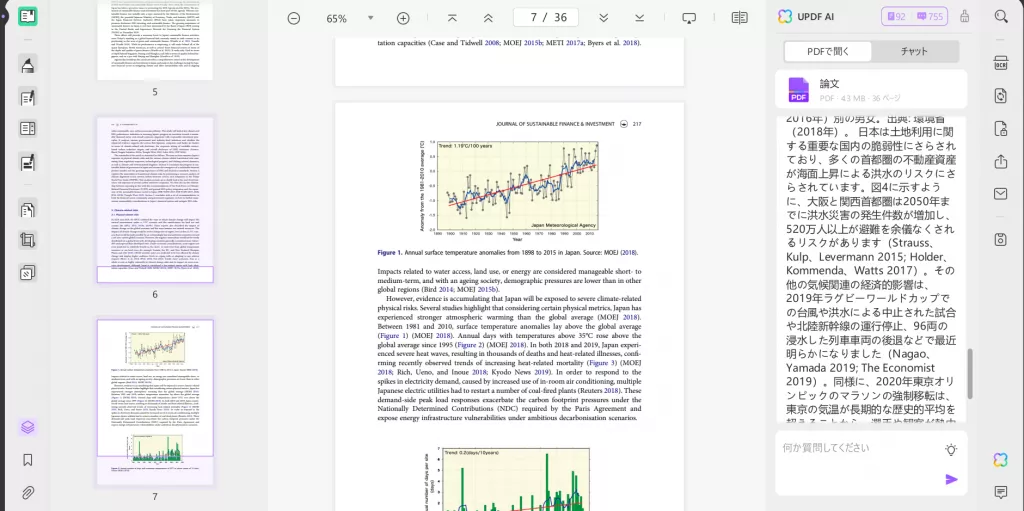Open the Page Tools watermark icon
Viewport: 1024px width, 511px height.
tap(28, 272)
